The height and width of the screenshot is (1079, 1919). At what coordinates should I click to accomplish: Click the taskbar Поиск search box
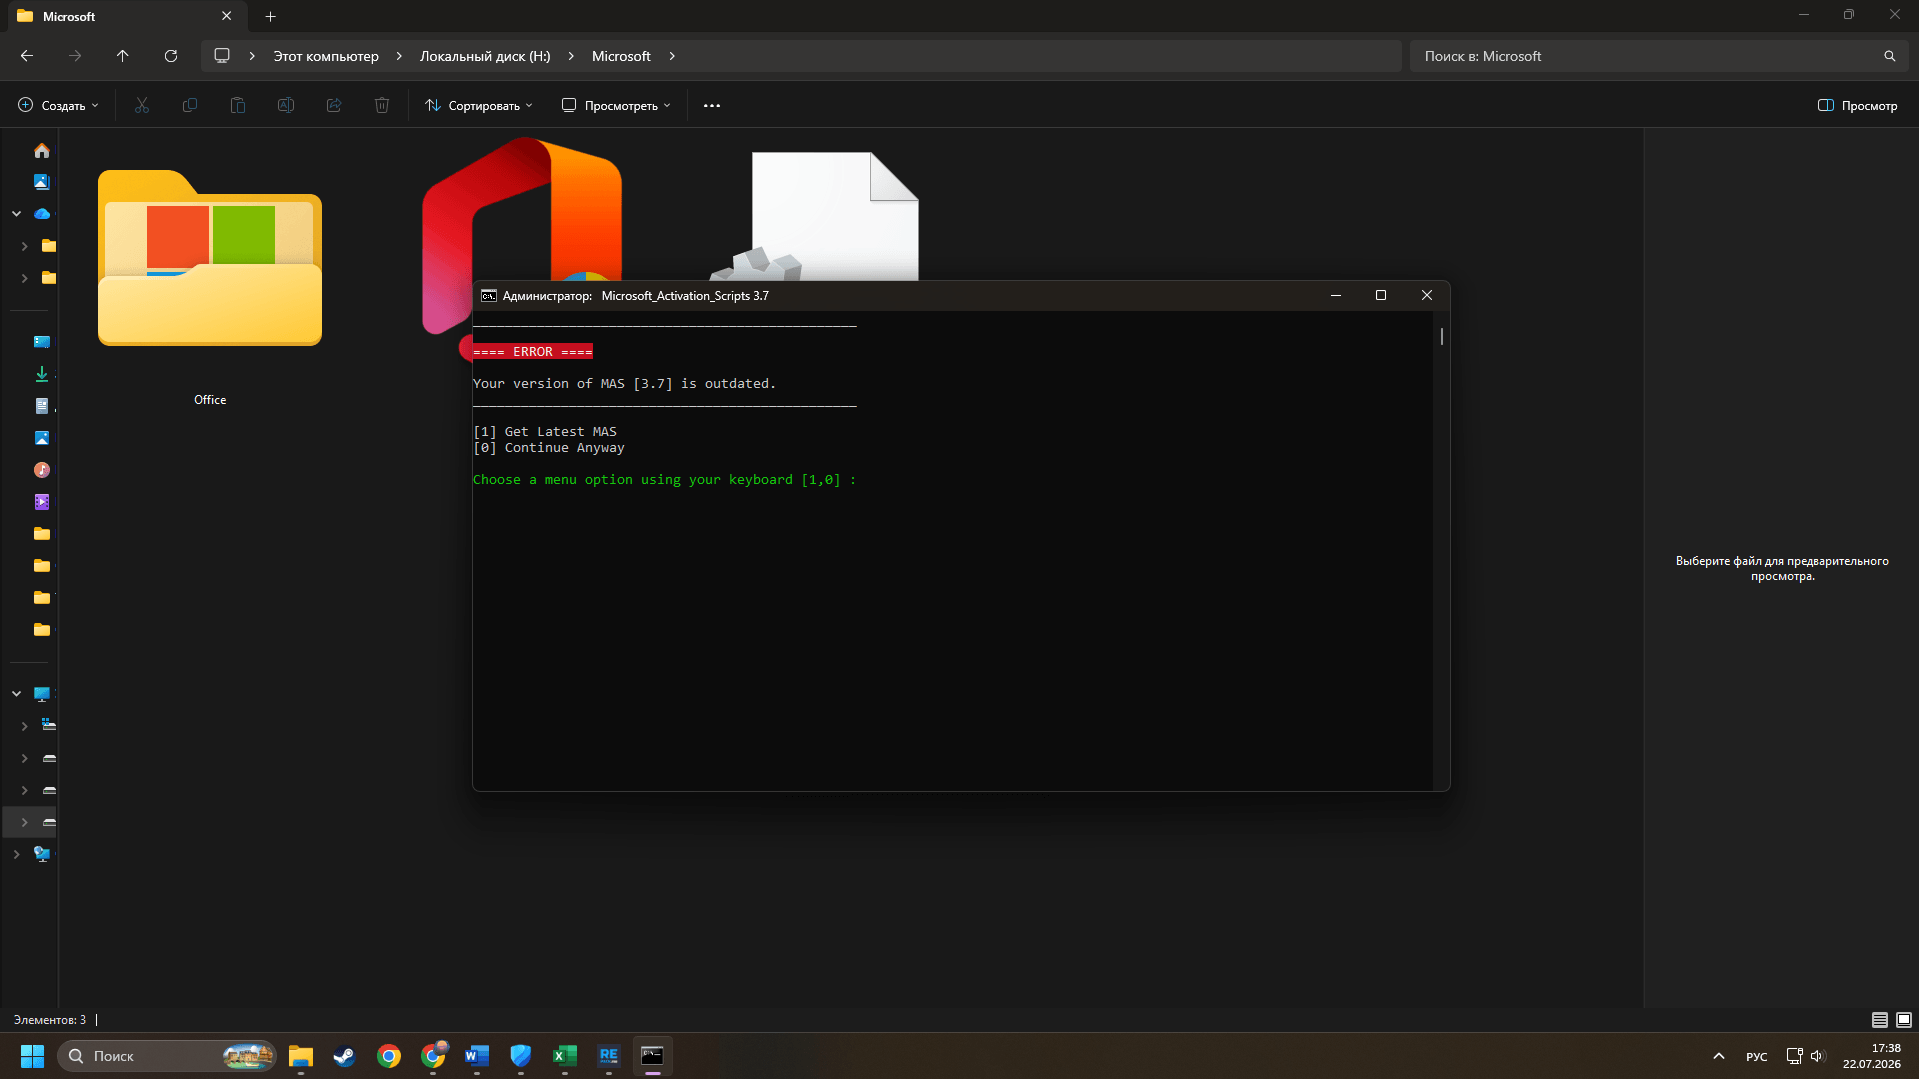167,1056
